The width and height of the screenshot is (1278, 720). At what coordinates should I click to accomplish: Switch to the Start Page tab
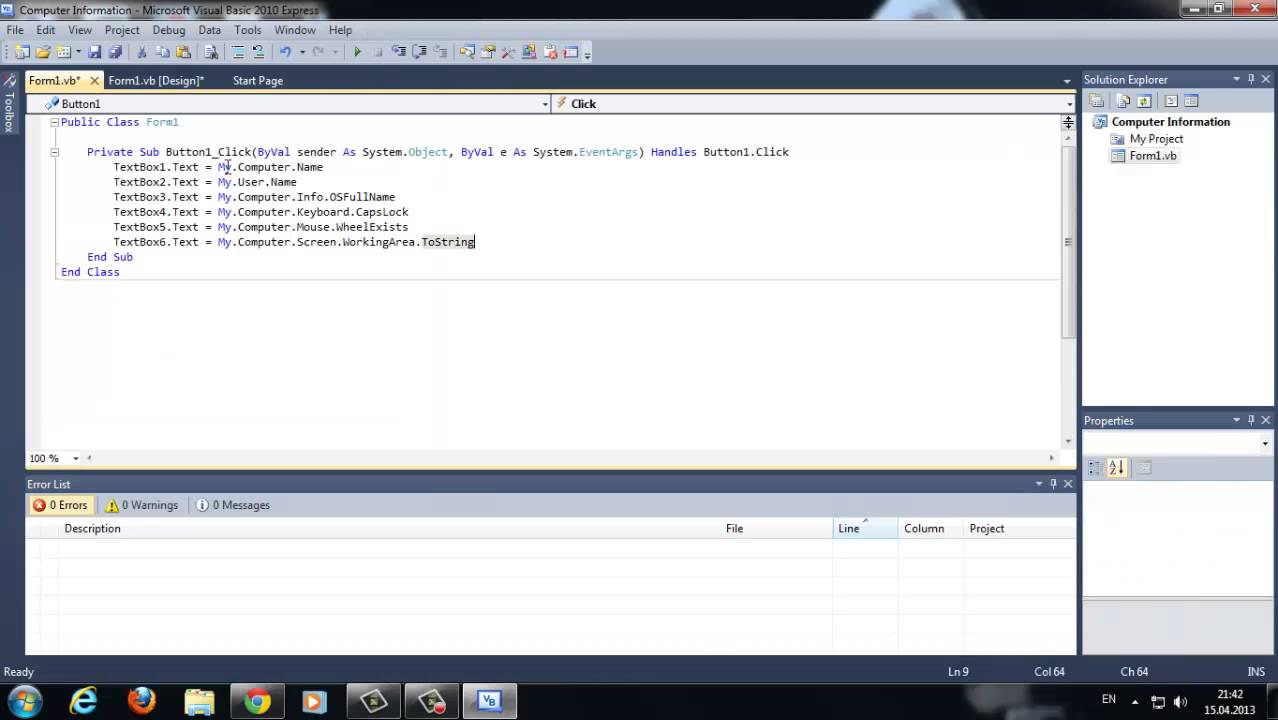[257, 80]
